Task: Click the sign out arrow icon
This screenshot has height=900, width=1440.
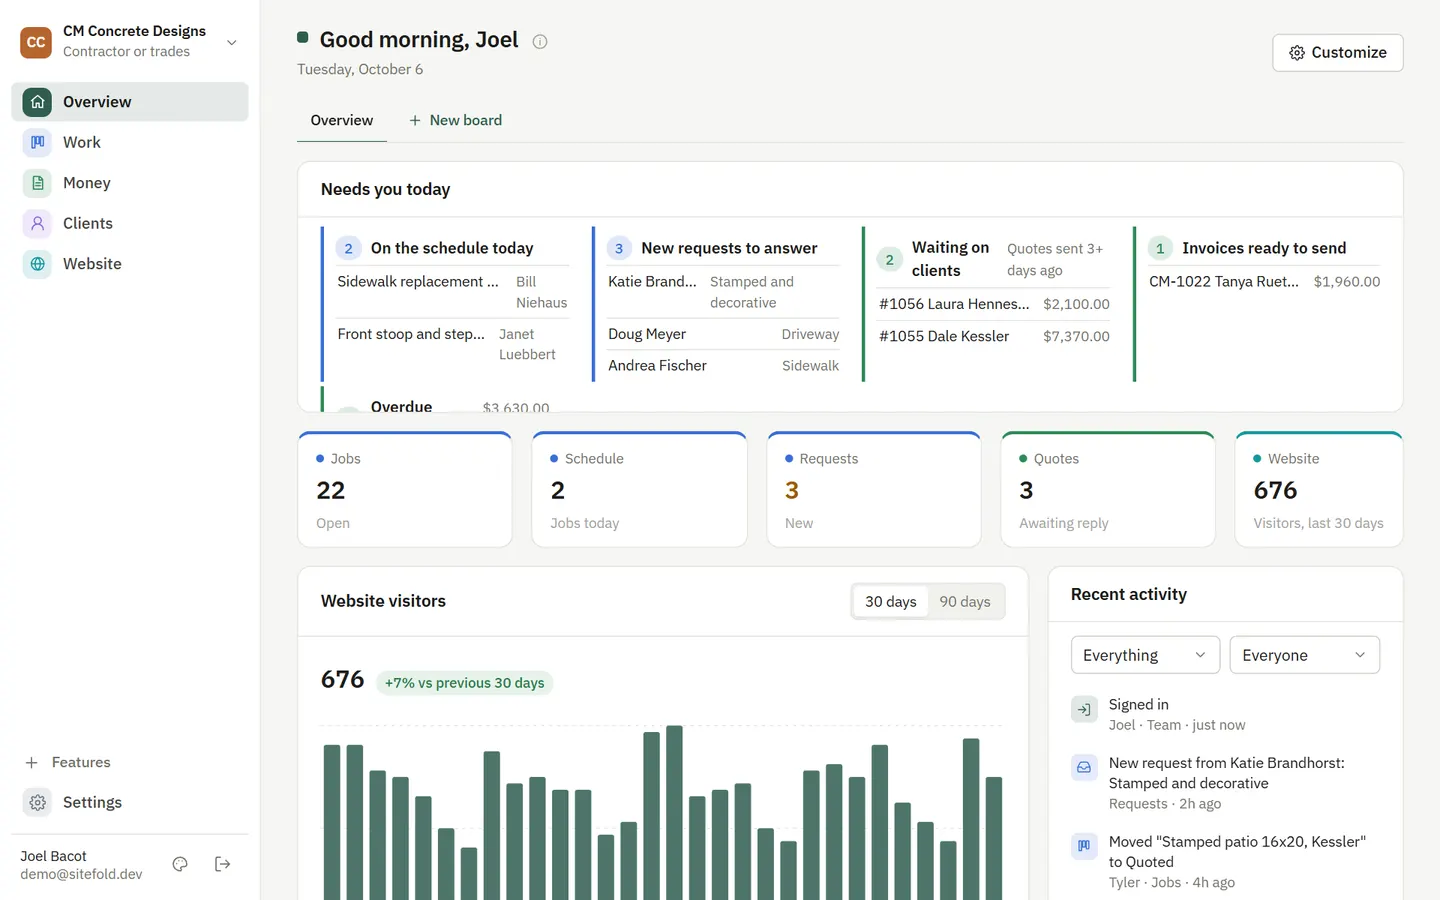Action: point(223,864)
